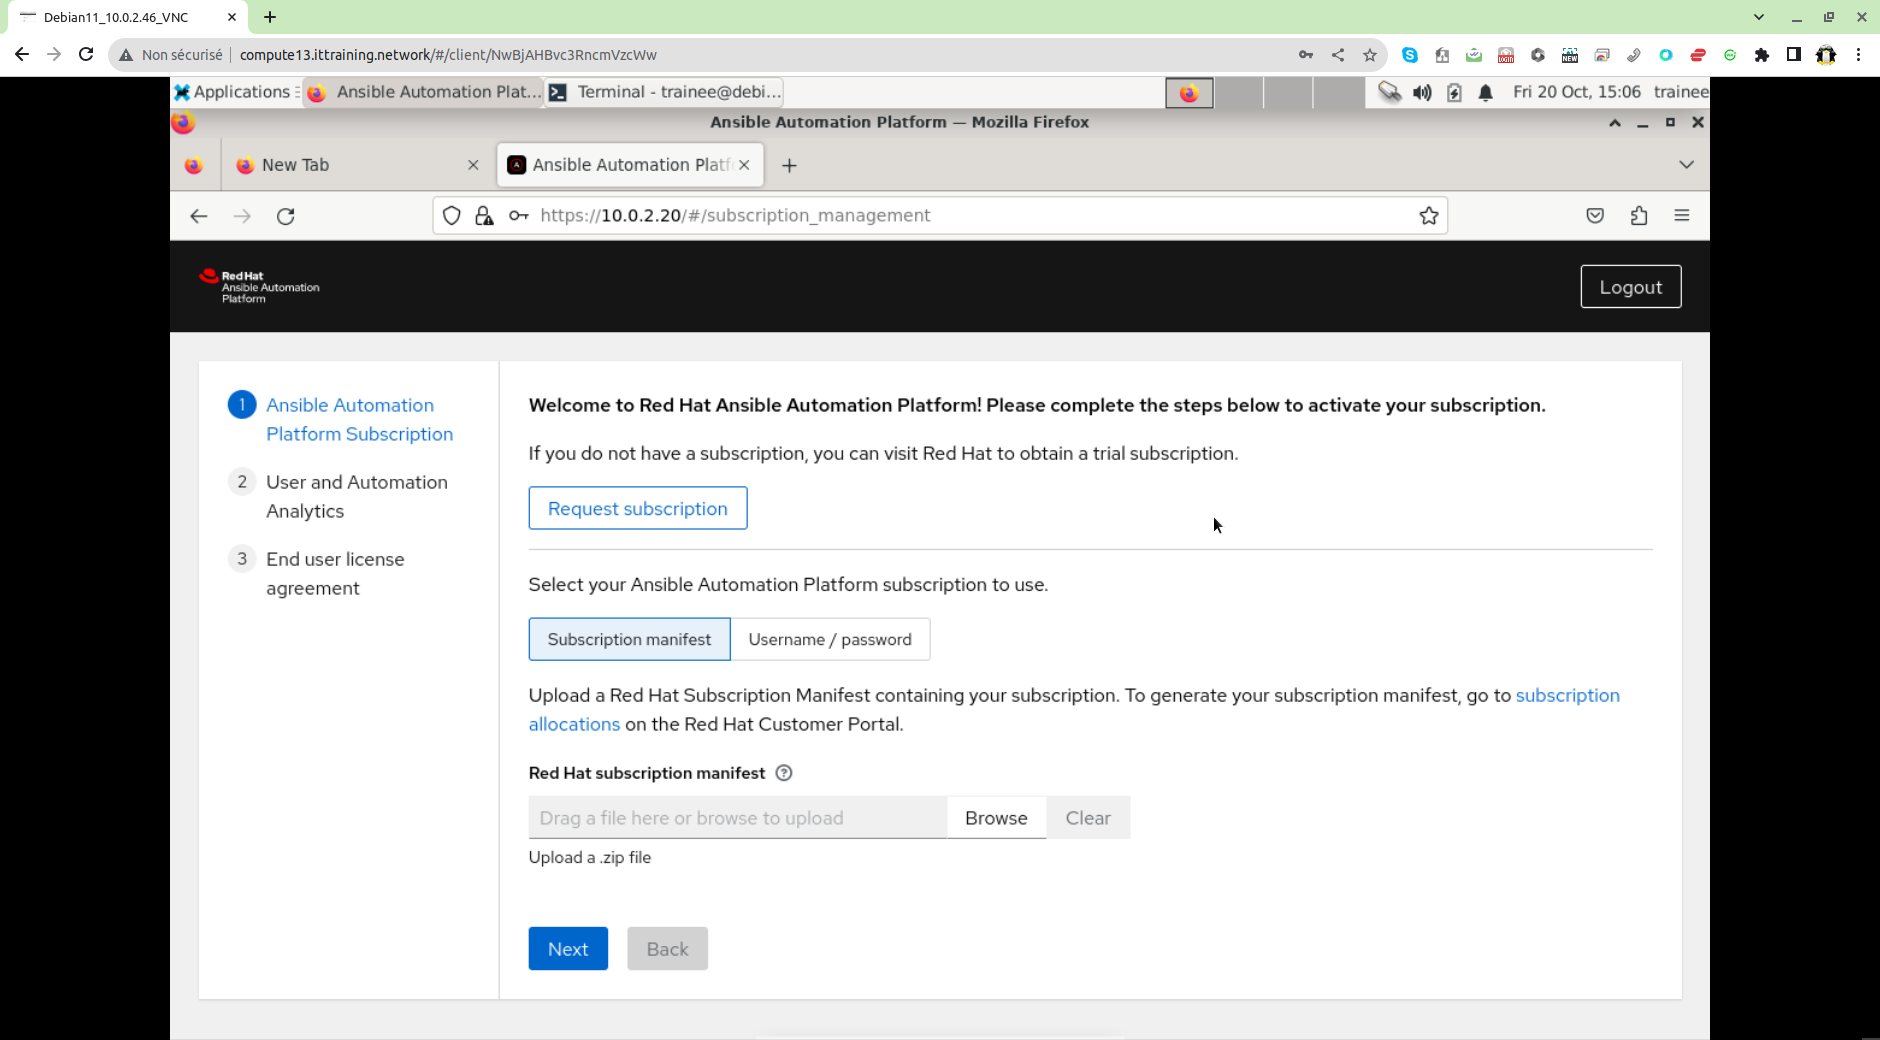Open Chrome three-dot menu
The height and width of the screenshot is (1040, 1880).
(1858, 55)
